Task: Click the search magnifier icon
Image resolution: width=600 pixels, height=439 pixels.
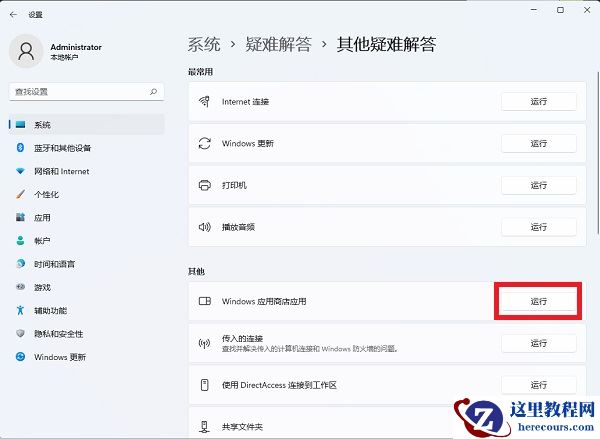Action: point(153,91)
